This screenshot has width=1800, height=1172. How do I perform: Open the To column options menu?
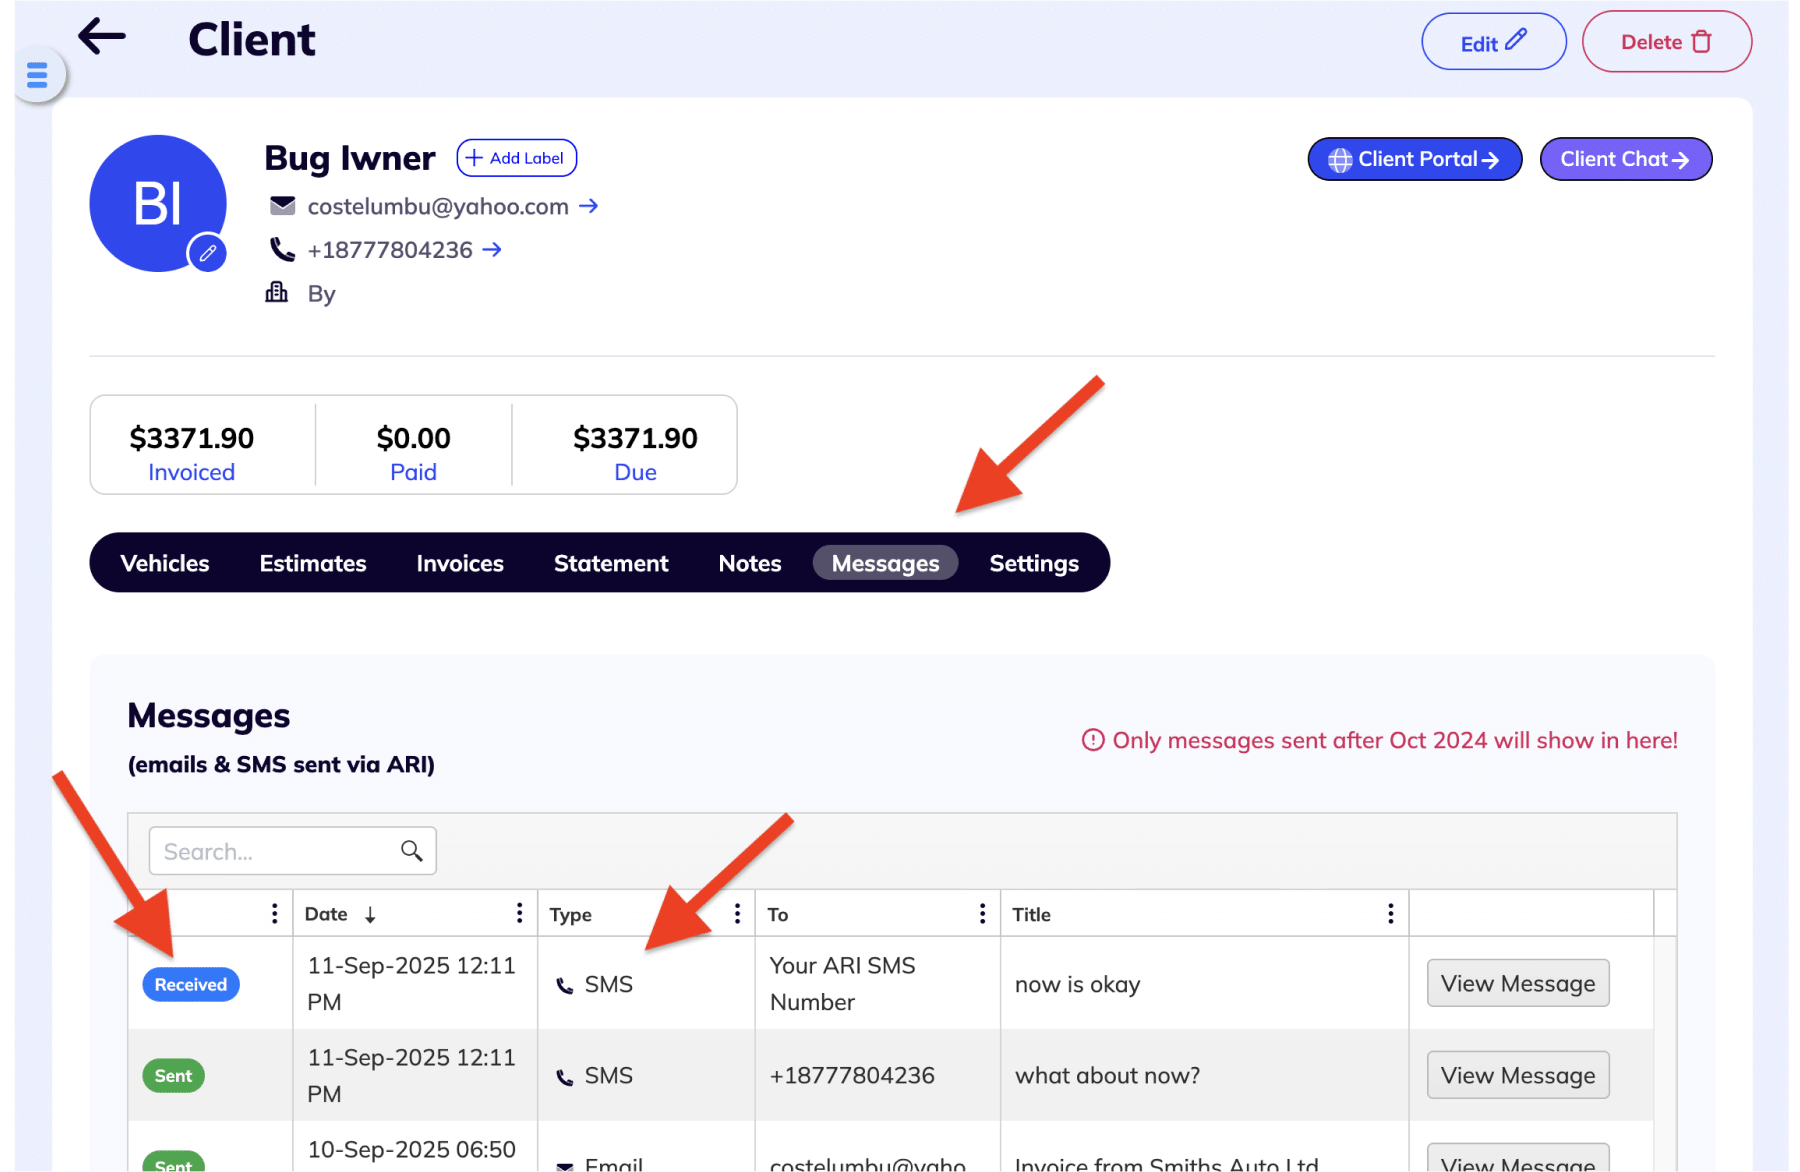(x=982, y=913)
